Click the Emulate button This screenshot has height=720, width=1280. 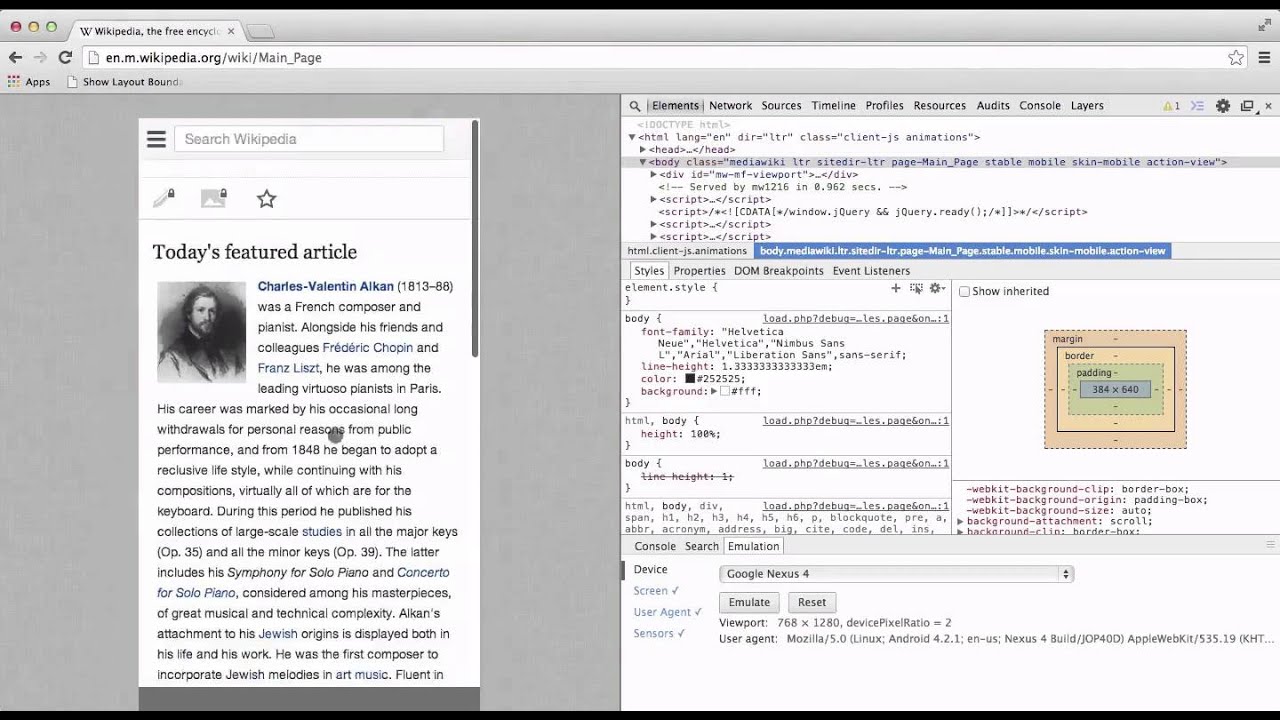tap(749, 602)
